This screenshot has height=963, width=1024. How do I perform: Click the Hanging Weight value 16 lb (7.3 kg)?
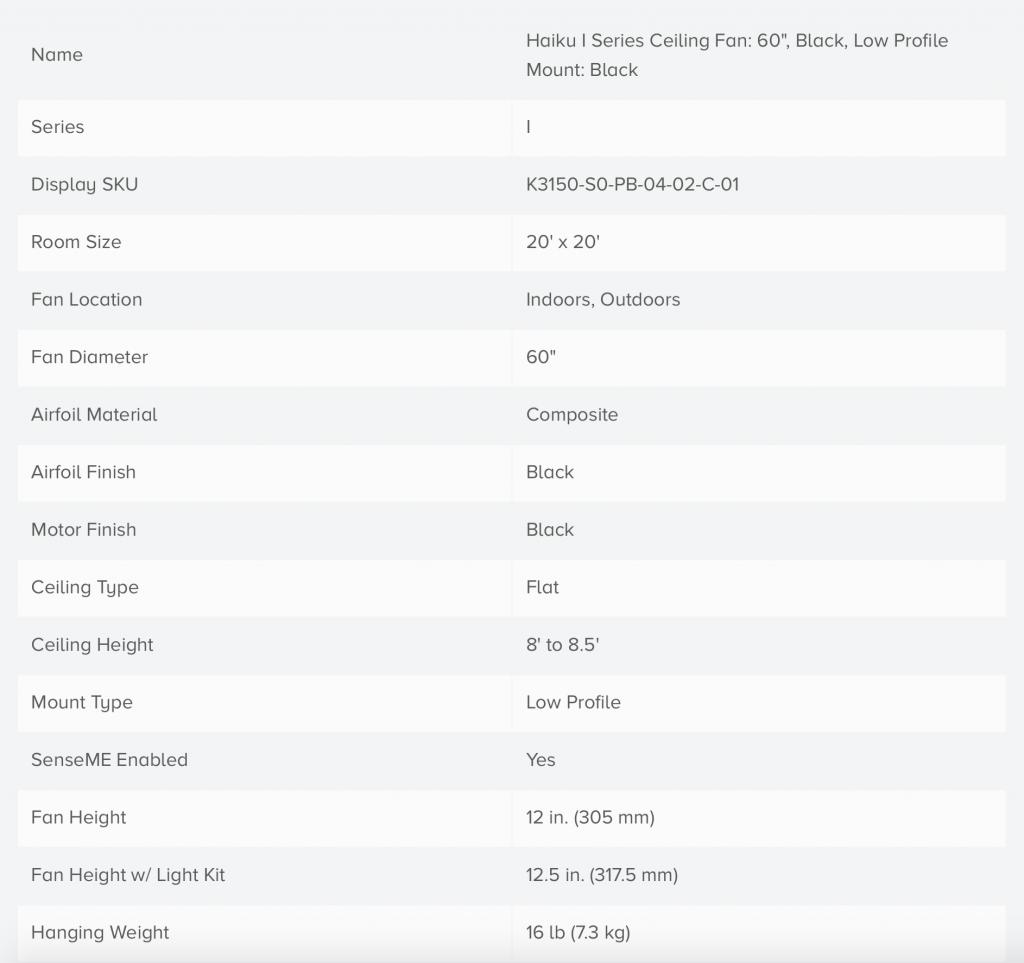(x=578, y=933)
